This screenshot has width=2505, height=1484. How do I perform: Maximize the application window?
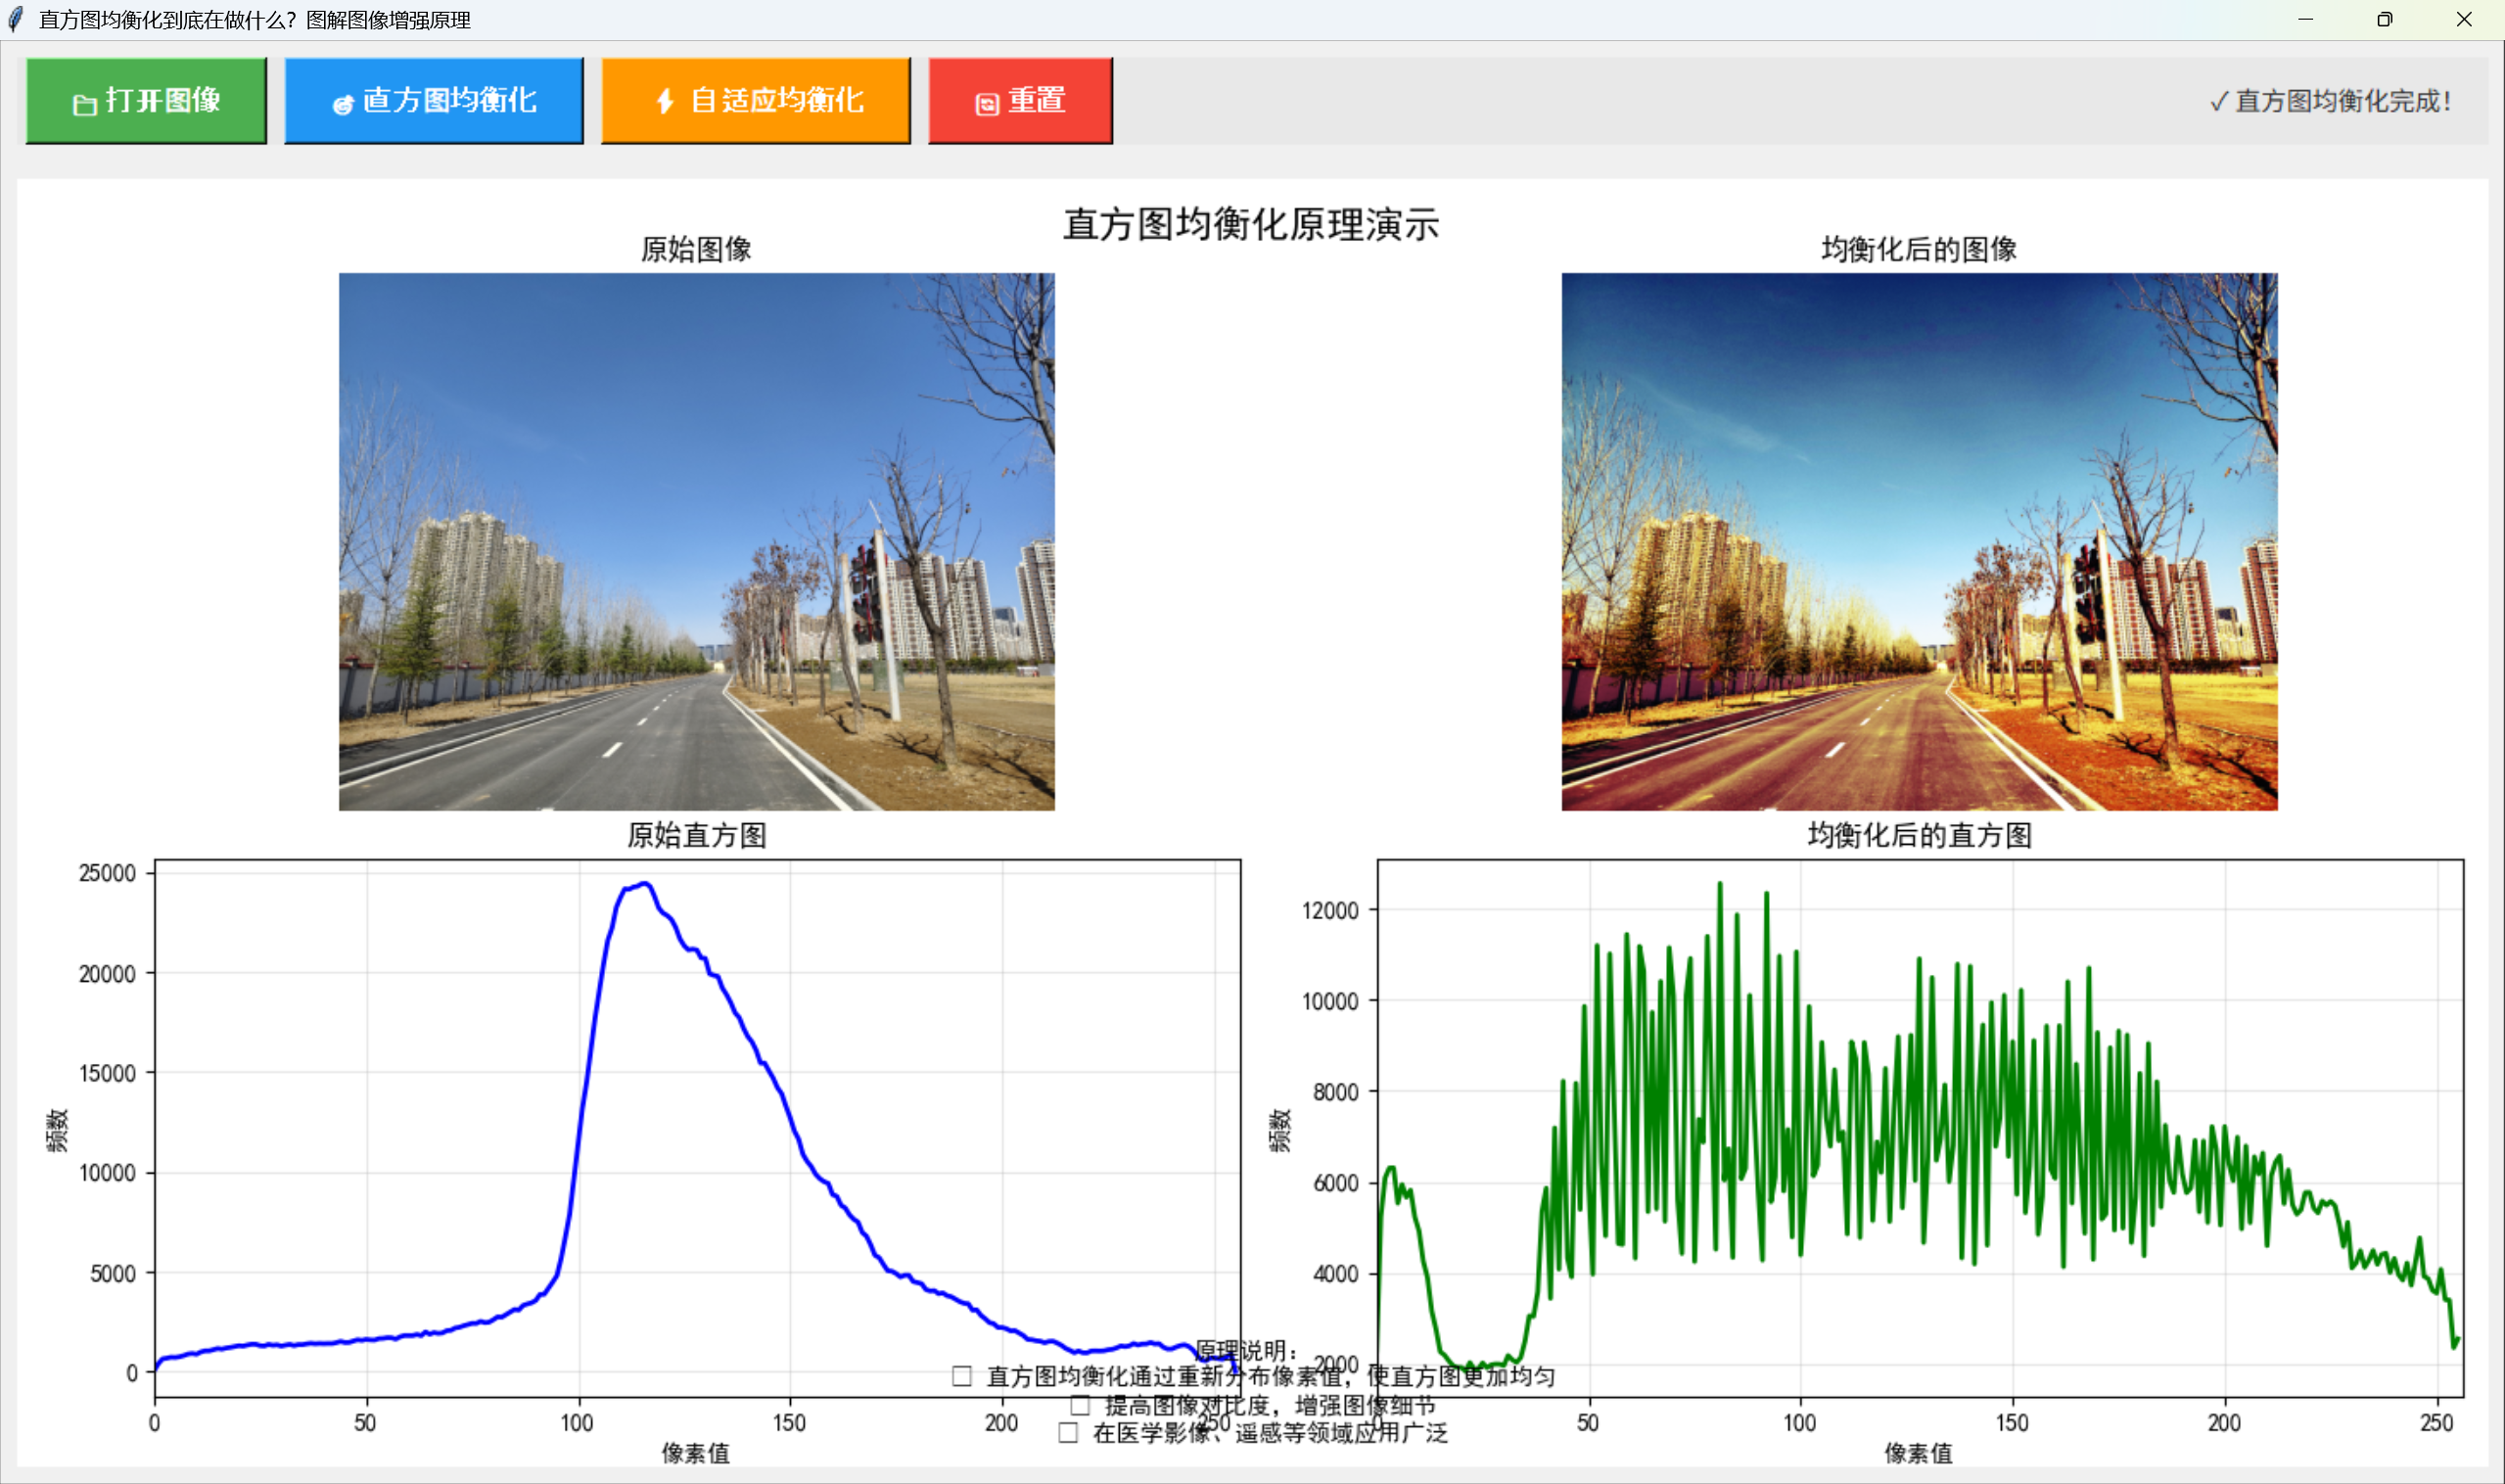(x=2385, y=19)
